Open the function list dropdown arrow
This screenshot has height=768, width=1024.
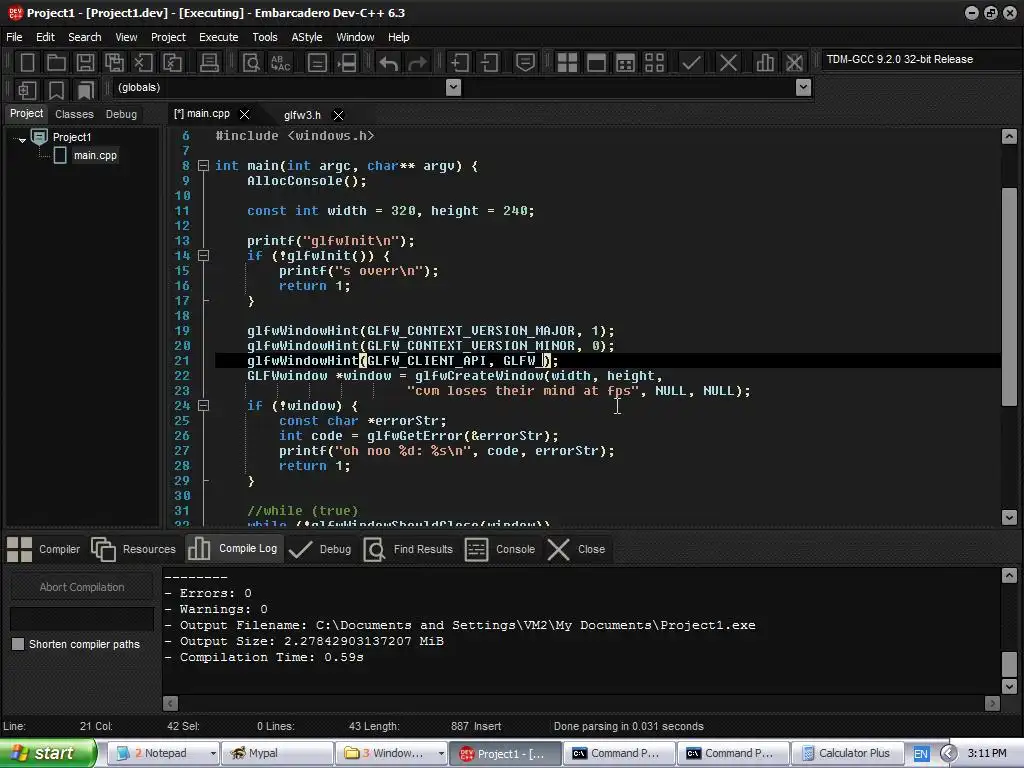coord(804,88)
